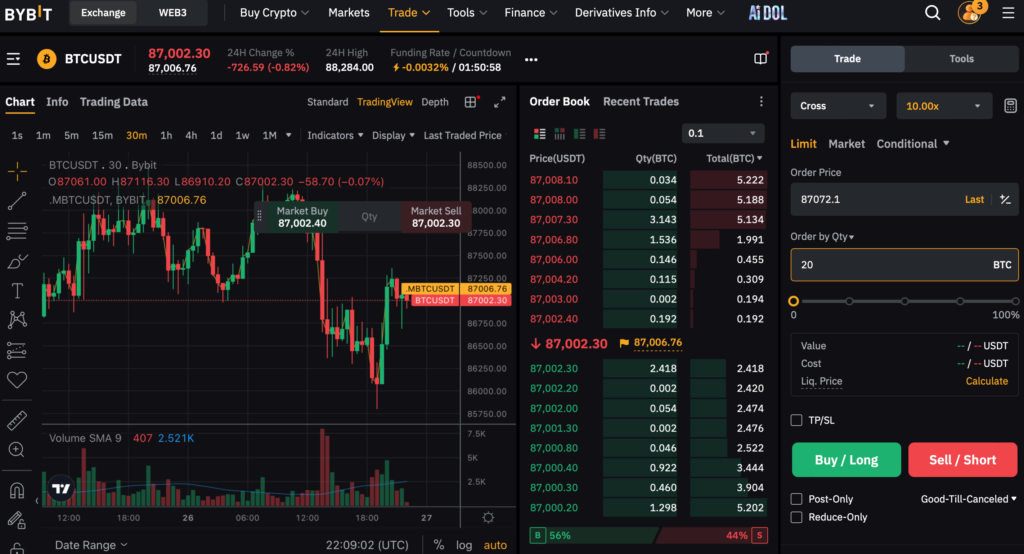Click the order price adjust icon
The image size is (1024, 554).
(1005, 199)
